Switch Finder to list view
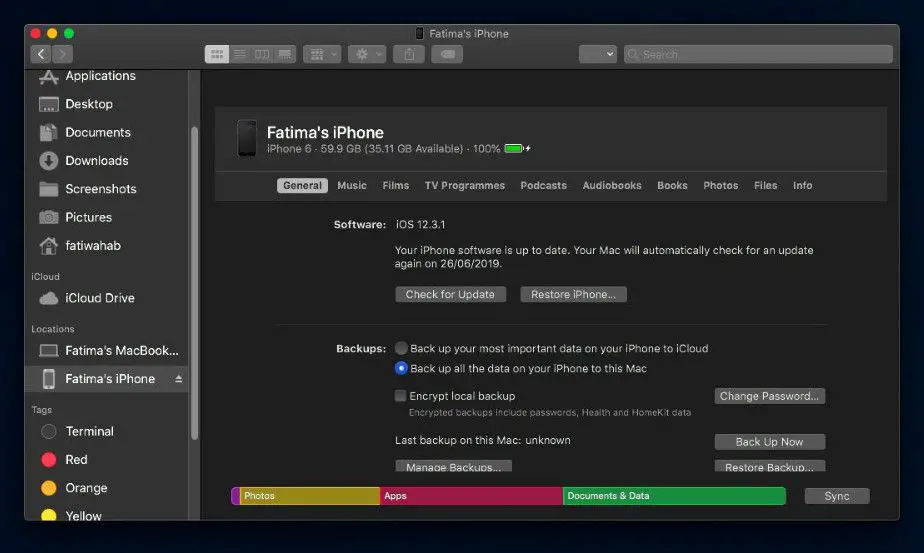The width and height of the screenshot is (924, 553). [240, 54]
